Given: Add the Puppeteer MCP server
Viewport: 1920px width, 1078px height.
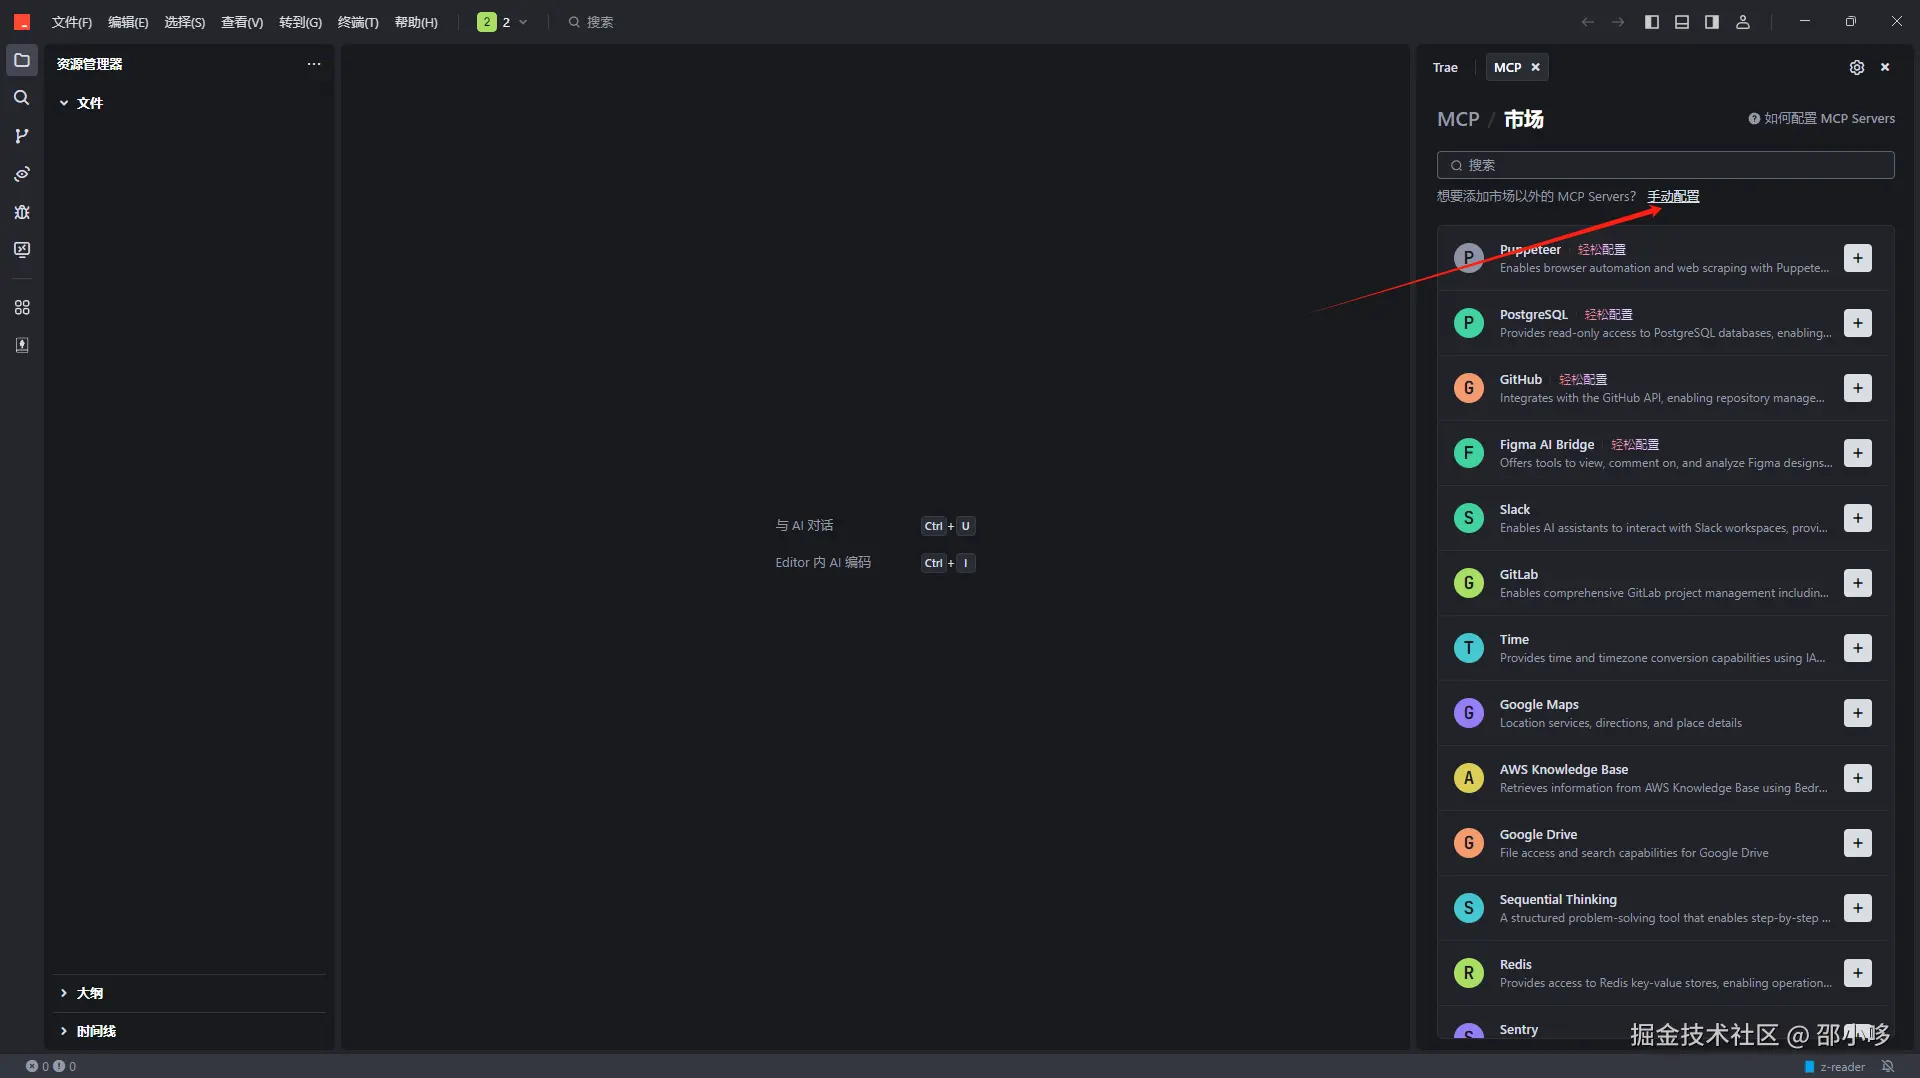Looking at the screenshot, I should coord(1858,258).
